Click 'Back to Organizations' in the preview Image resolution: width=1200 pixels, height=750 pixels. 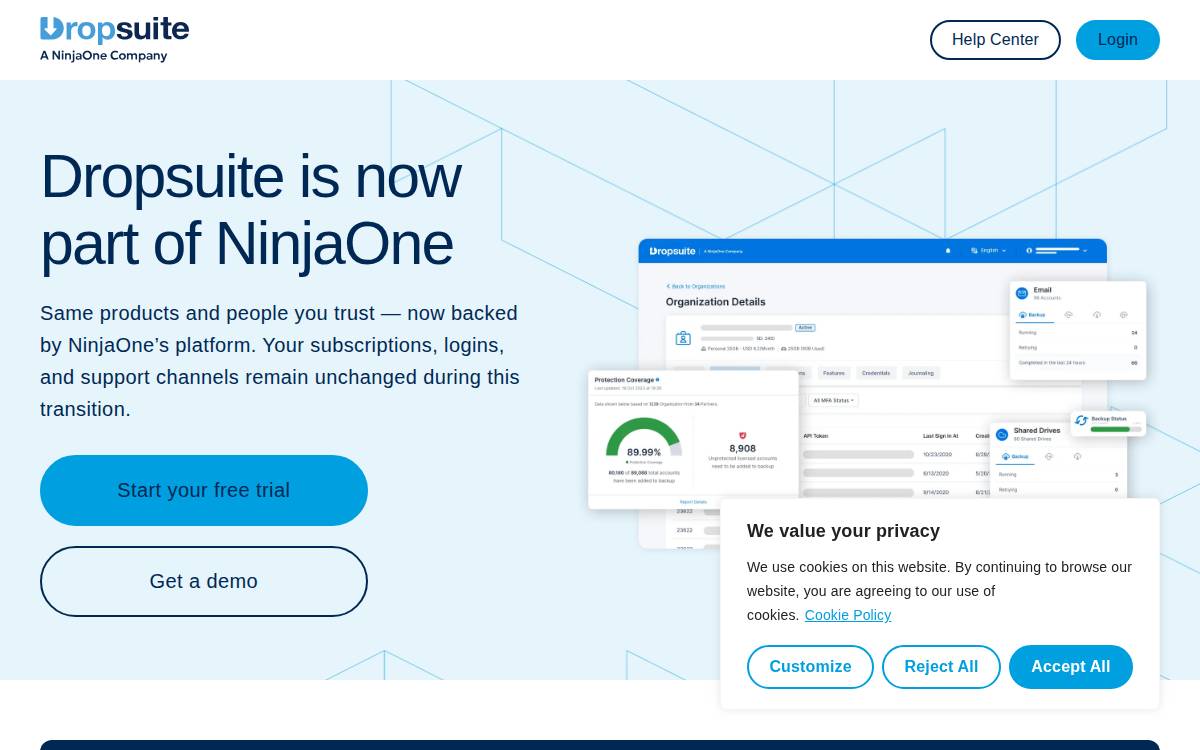coord(696,286)
